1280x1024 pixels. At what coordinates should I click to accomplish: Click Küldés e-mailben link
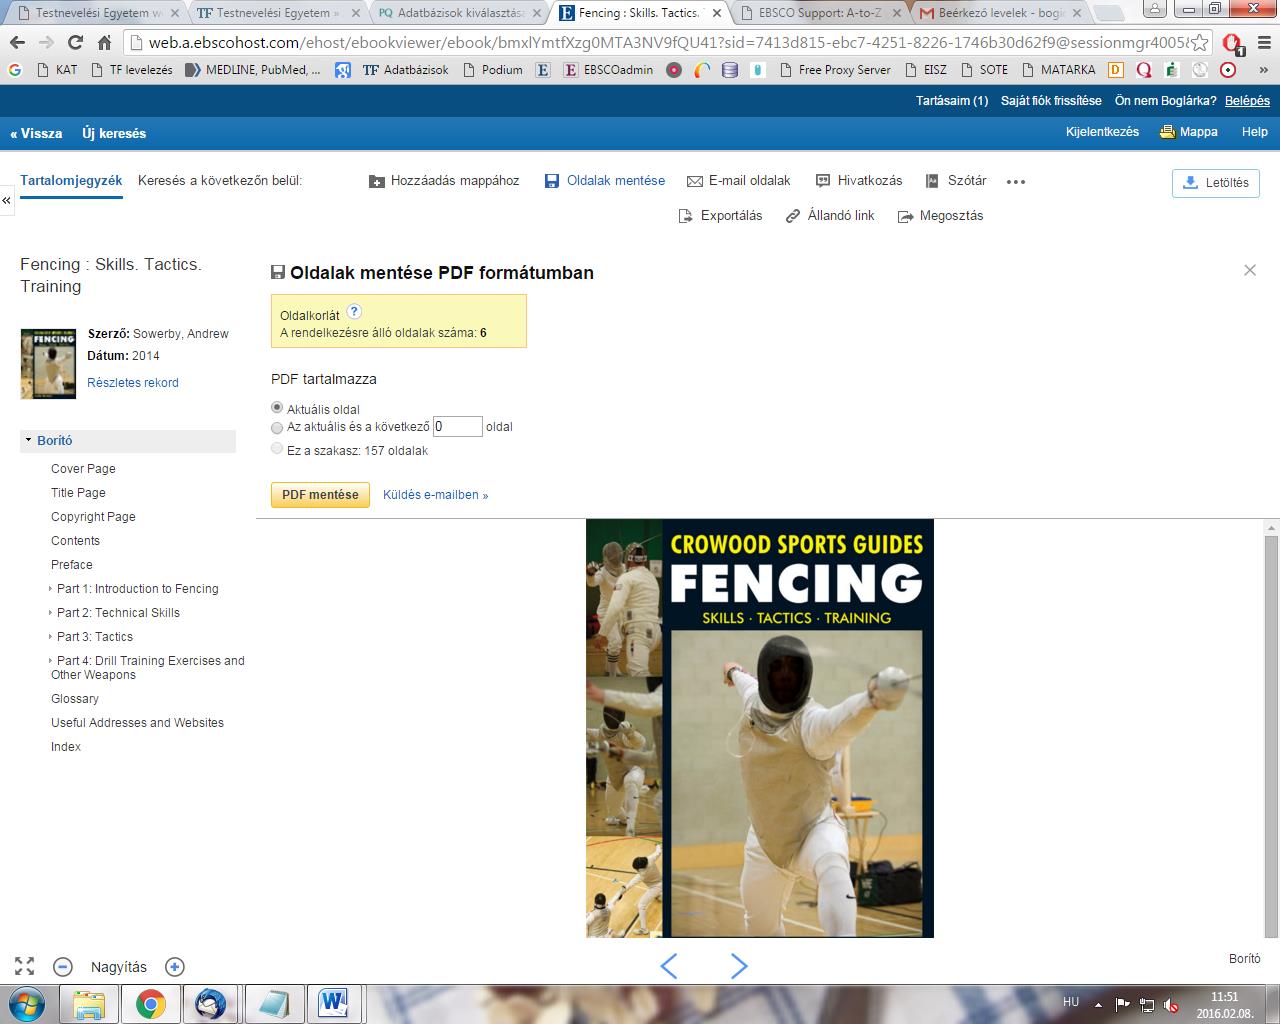click(435, 495)
